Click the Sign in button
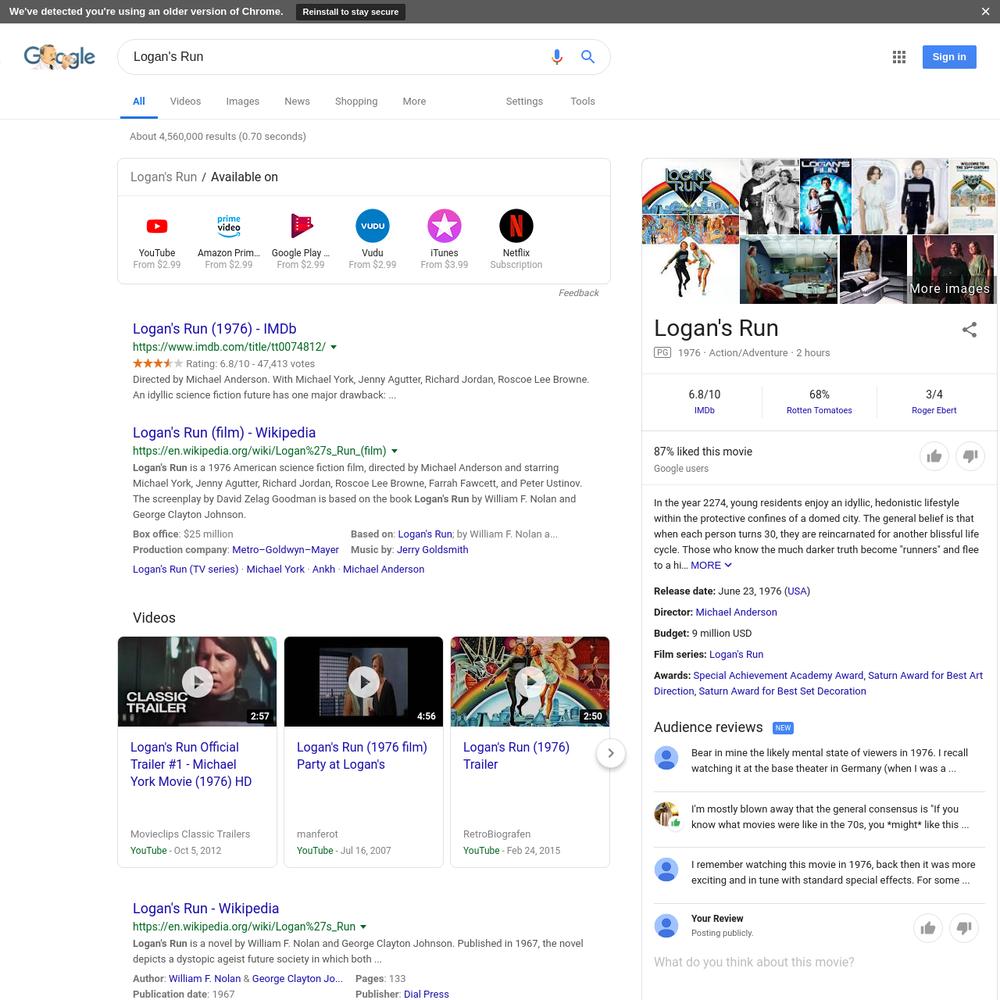 (949, 57)
